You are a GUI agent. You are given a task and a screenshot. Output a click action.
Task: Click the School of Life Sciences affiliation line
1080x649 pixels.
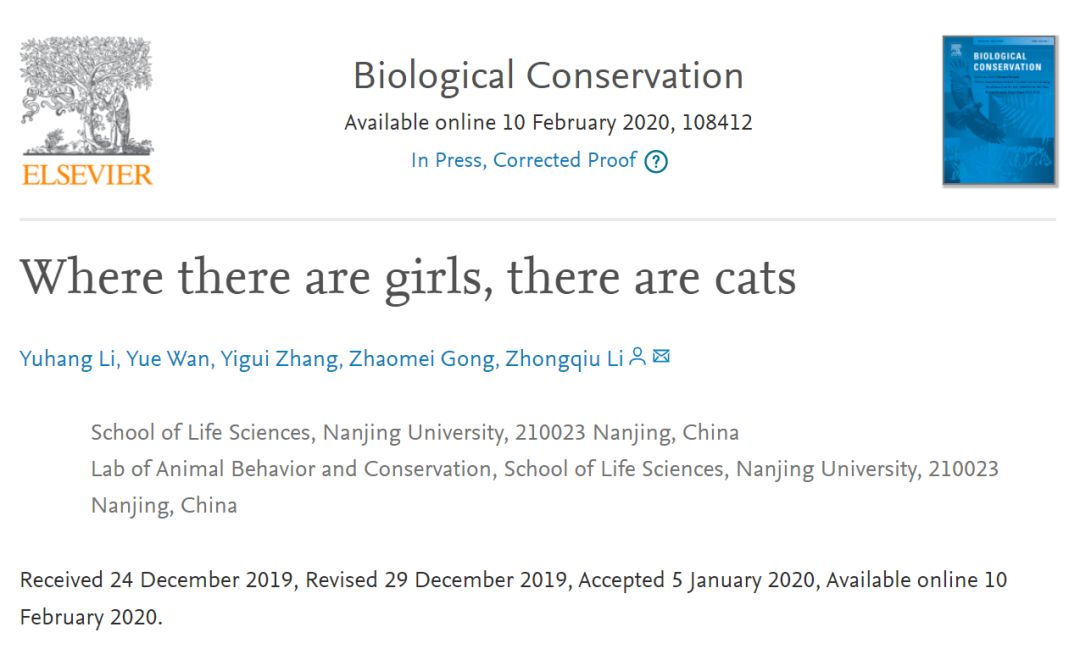pos(415,433)
